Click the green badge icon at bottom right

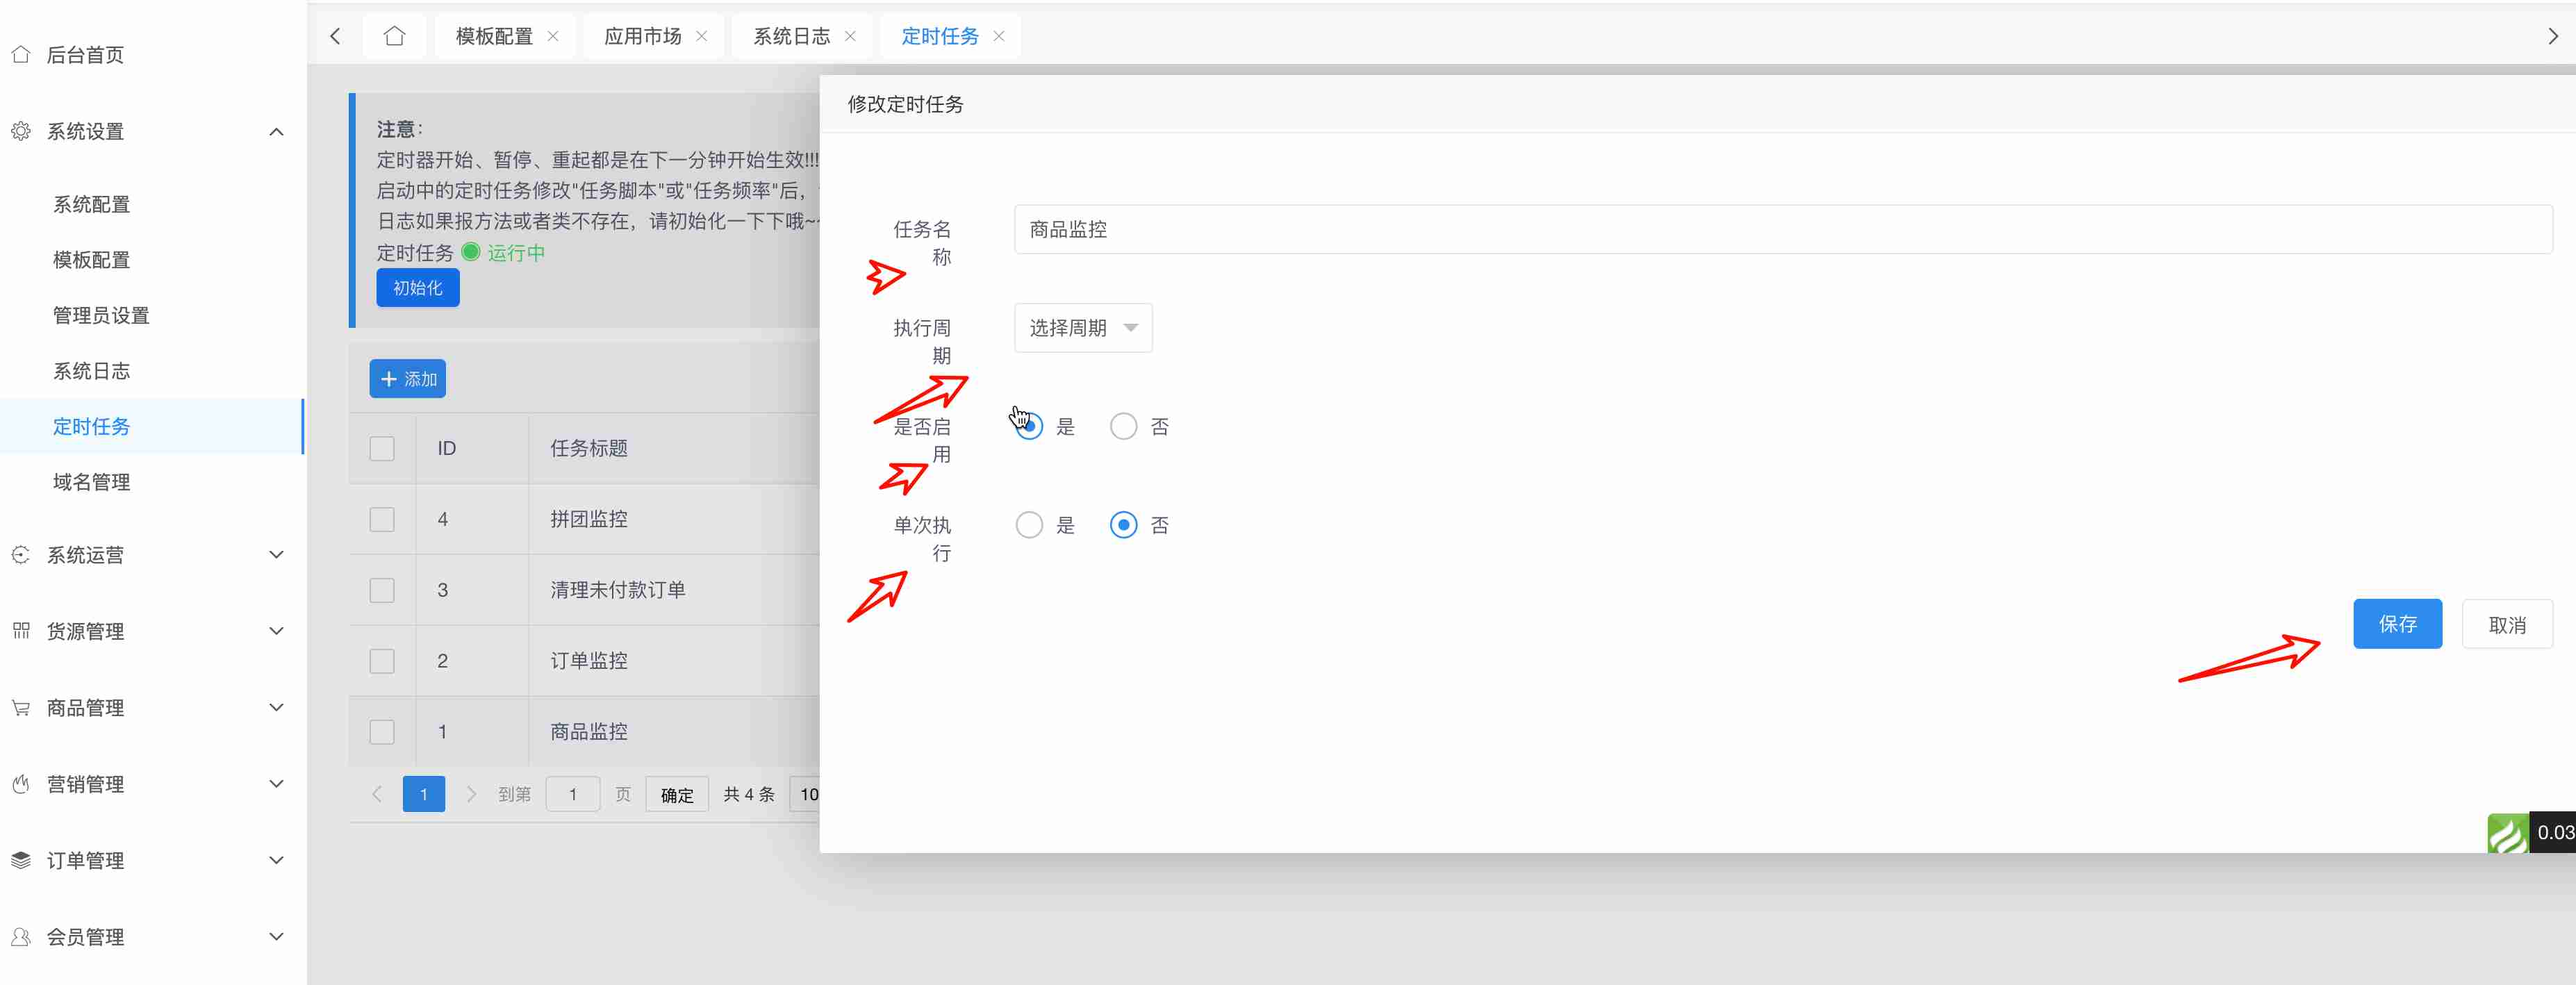pos(2507,832)
